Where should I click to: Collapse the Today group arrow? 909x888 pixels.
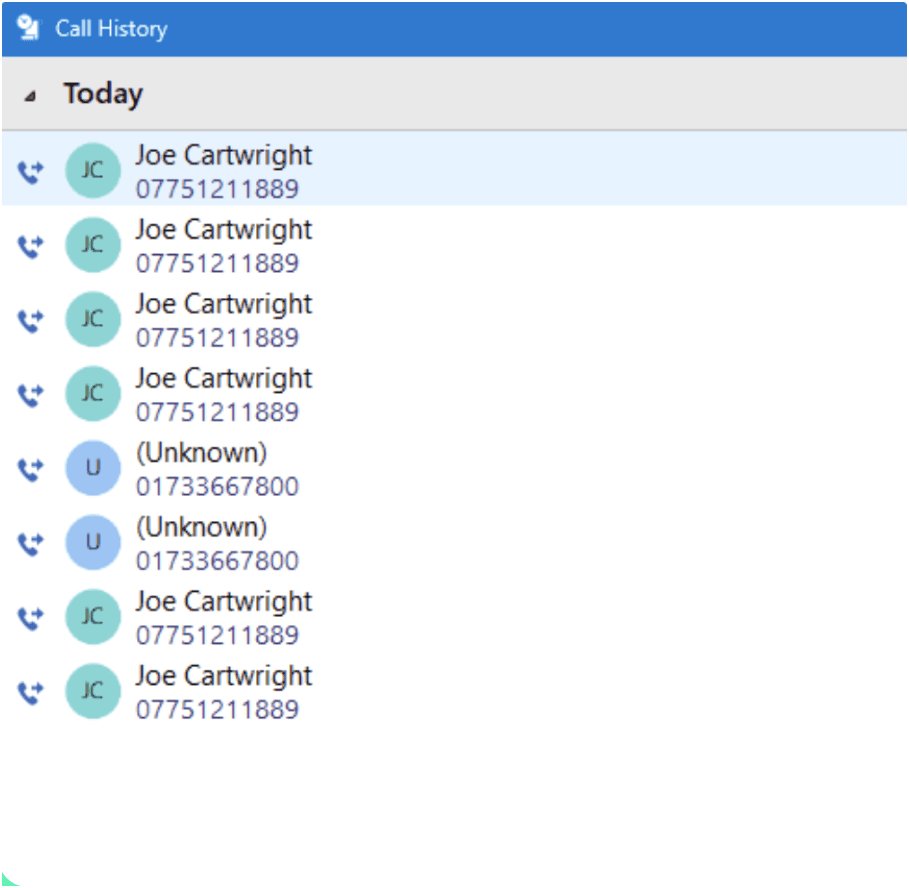pyautogui.click(x=30, y=96)
